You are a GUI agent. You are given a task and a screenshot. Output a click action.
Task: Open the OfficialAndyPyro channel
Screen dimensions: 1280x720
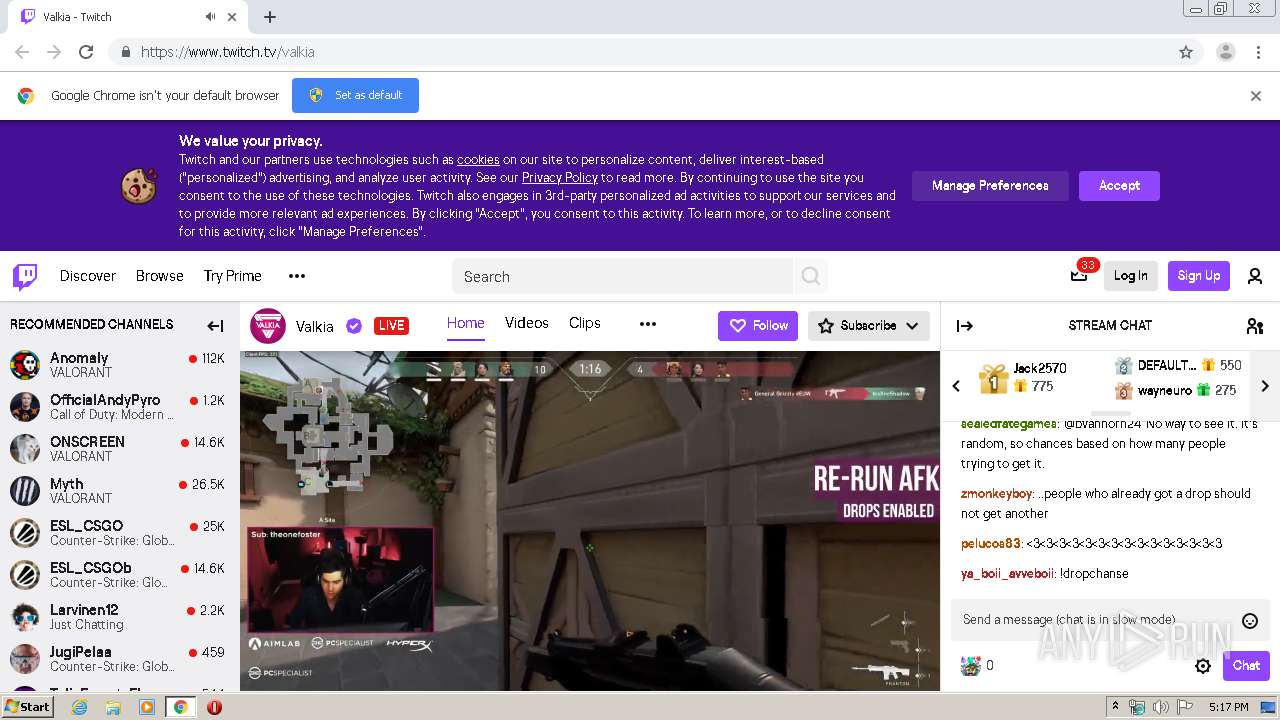pos(120,407)
